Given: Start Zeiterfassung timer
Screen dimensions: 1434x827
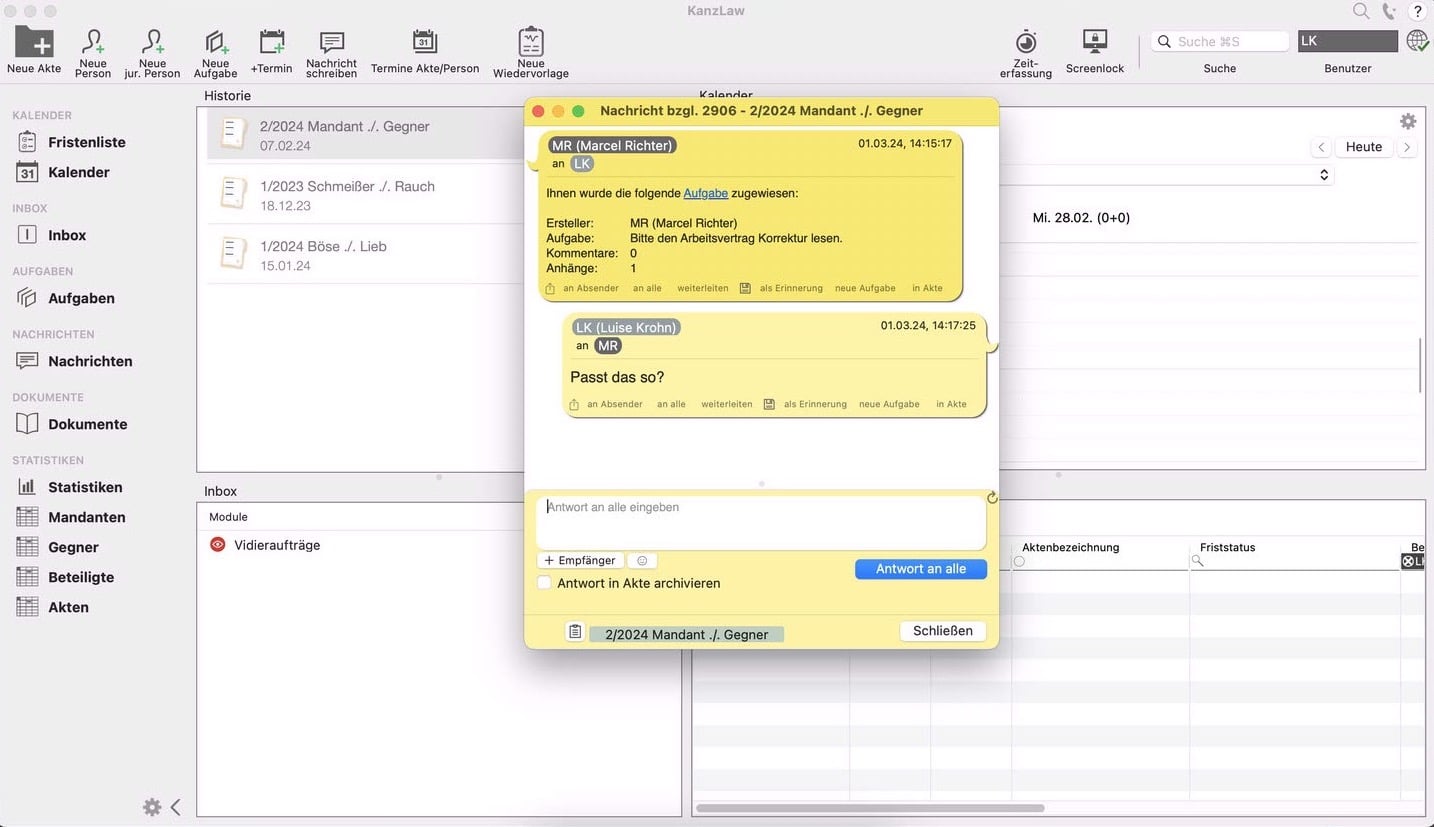Looking at the screenshot, I should coord(1026,53).
